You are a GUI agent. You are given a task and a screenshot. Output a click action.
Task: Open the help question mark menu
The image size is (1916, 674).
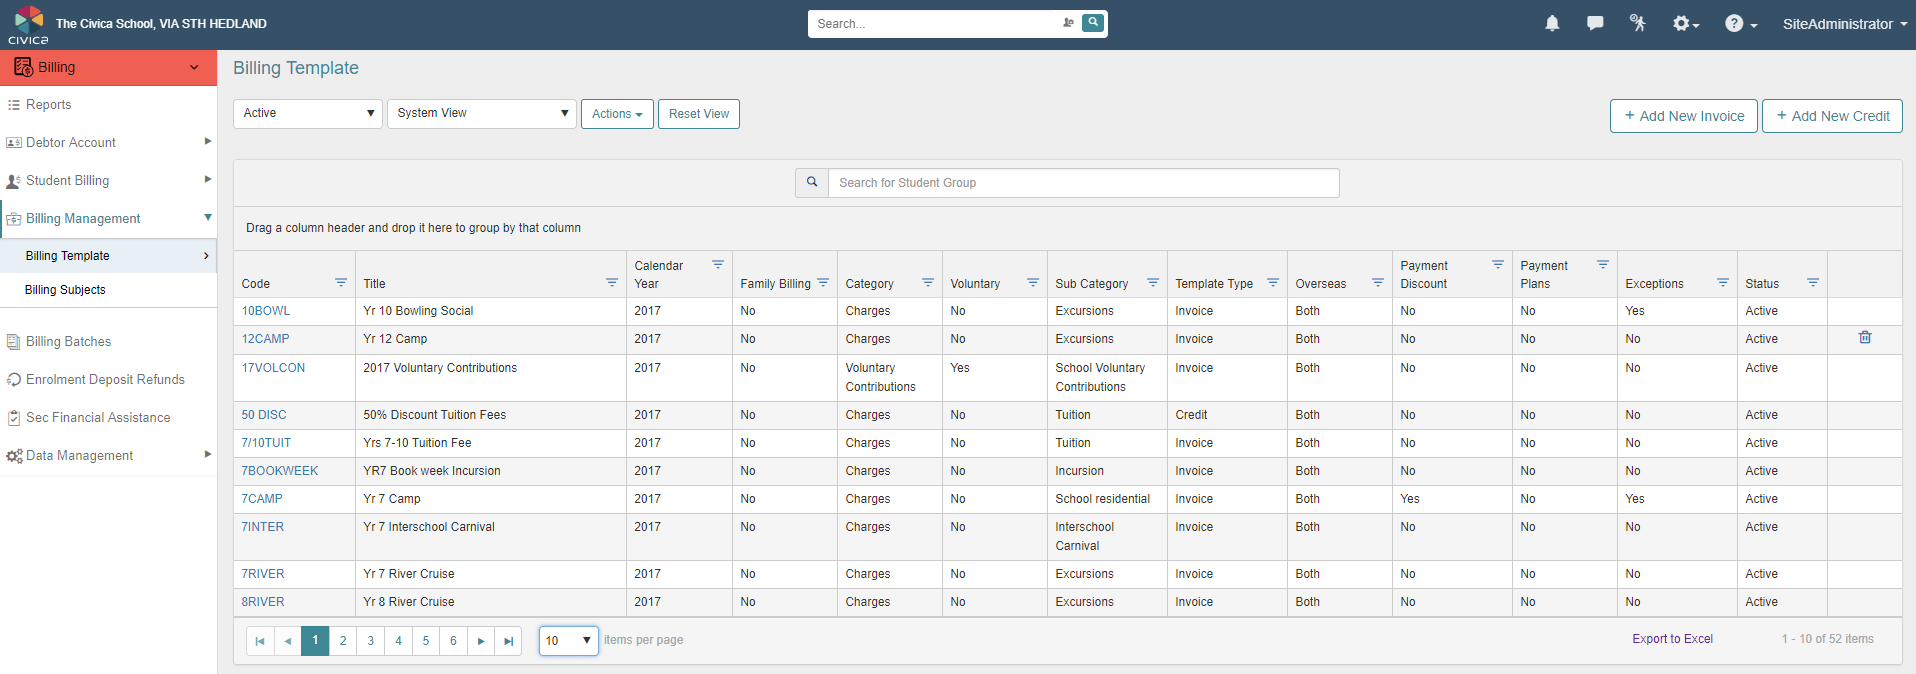click(x=1740, y=23)
